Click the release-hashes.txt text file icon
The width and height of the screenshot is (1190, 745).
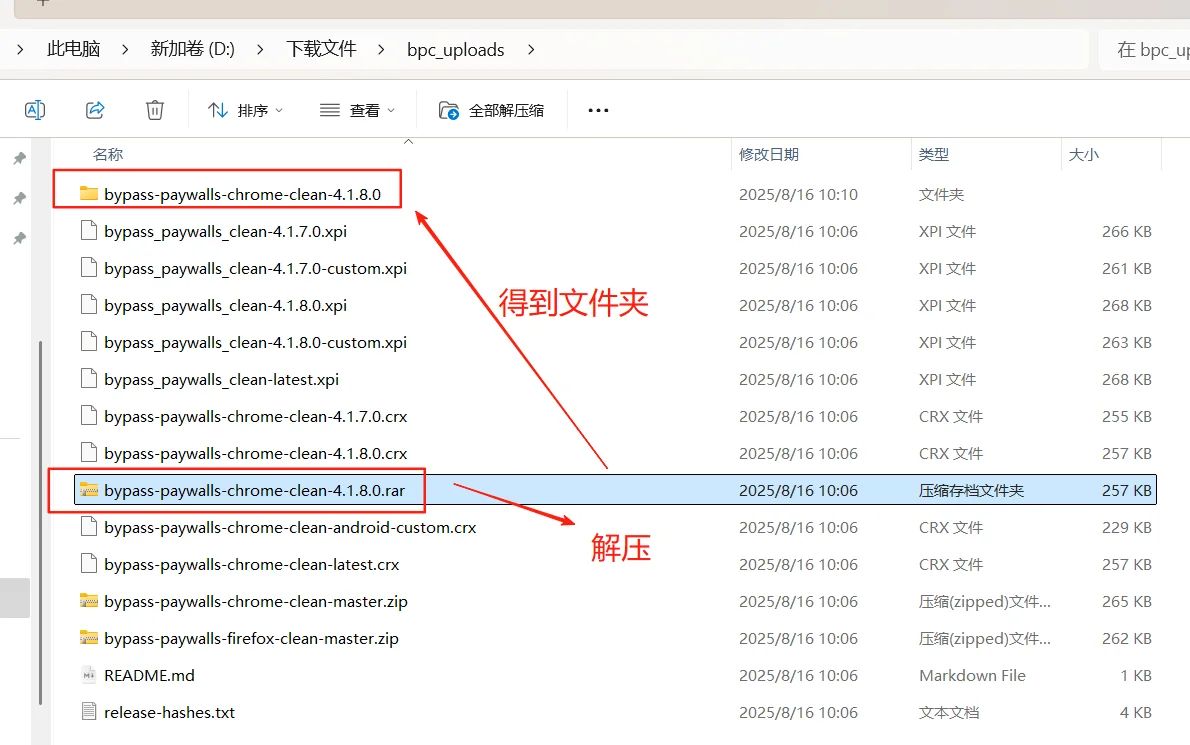point(88,712)
